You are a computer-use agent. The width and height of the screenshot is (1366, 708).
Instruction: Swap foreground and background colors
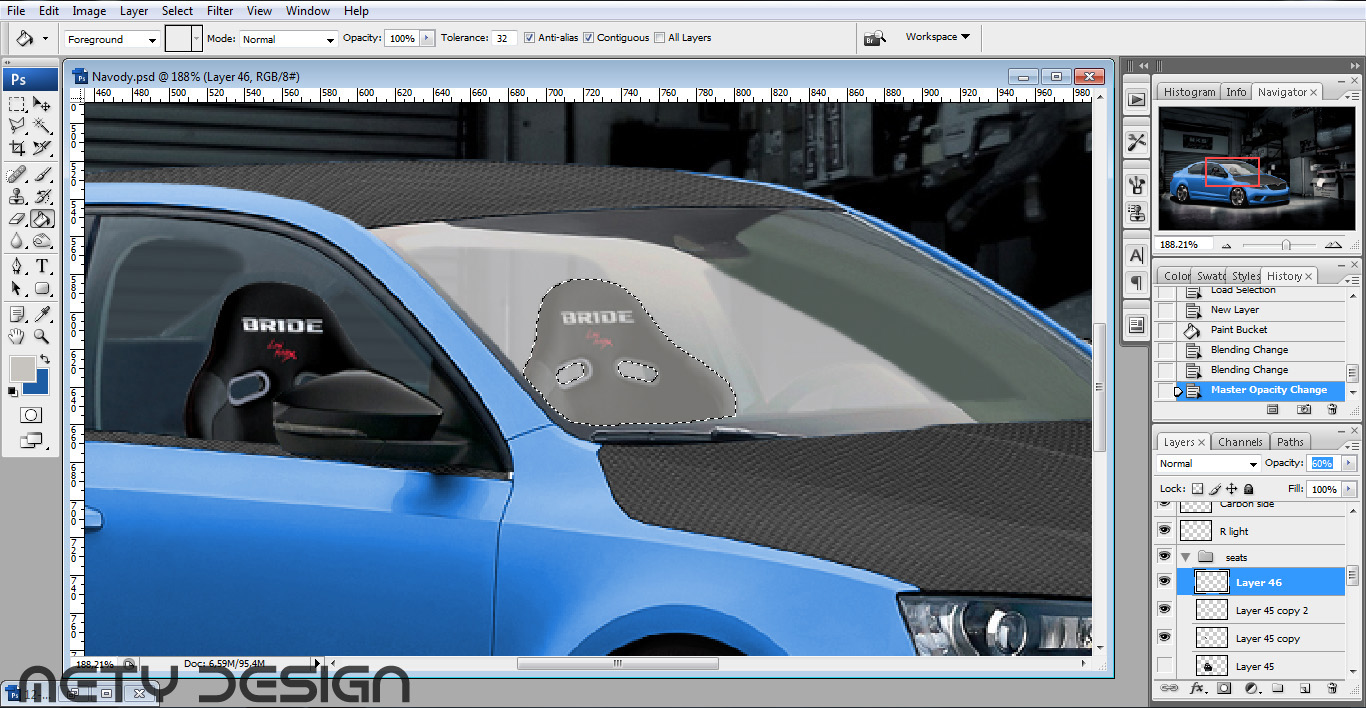(45, 359)
